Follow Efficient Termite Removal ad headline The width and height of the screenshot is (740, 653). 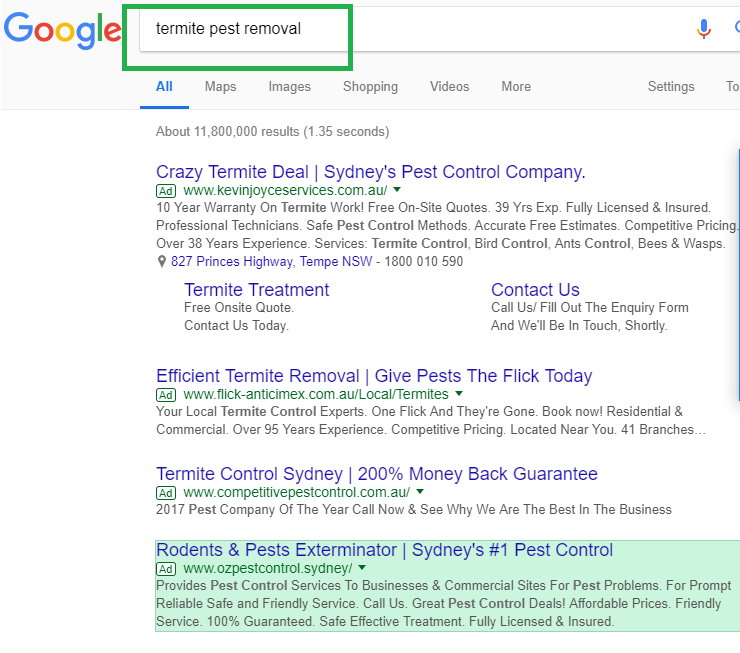374,376
